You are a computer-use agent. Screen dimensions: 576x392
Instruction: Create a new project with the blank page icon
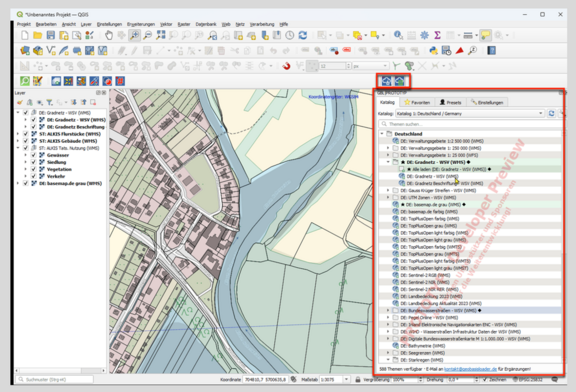click(25, 35)
